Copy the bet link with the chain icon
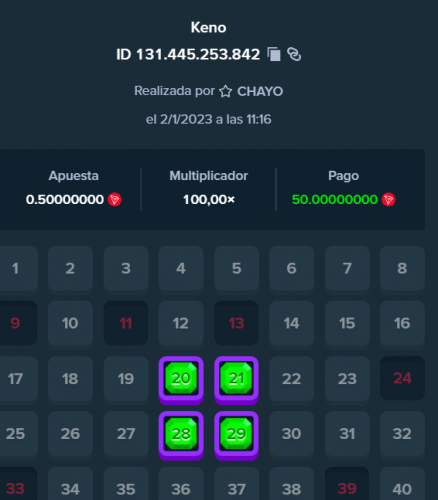This screenshot has width=438, height=500. tap(294, 54)
